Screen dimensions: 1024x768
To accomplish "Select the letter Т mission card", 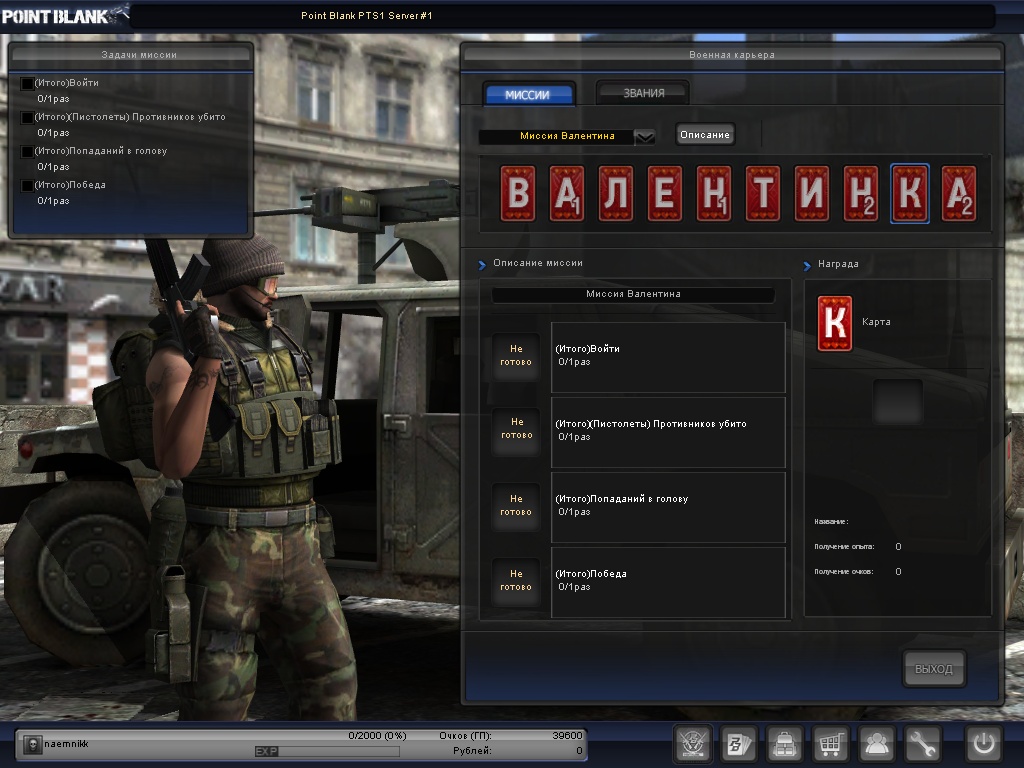I will [763, 193].
